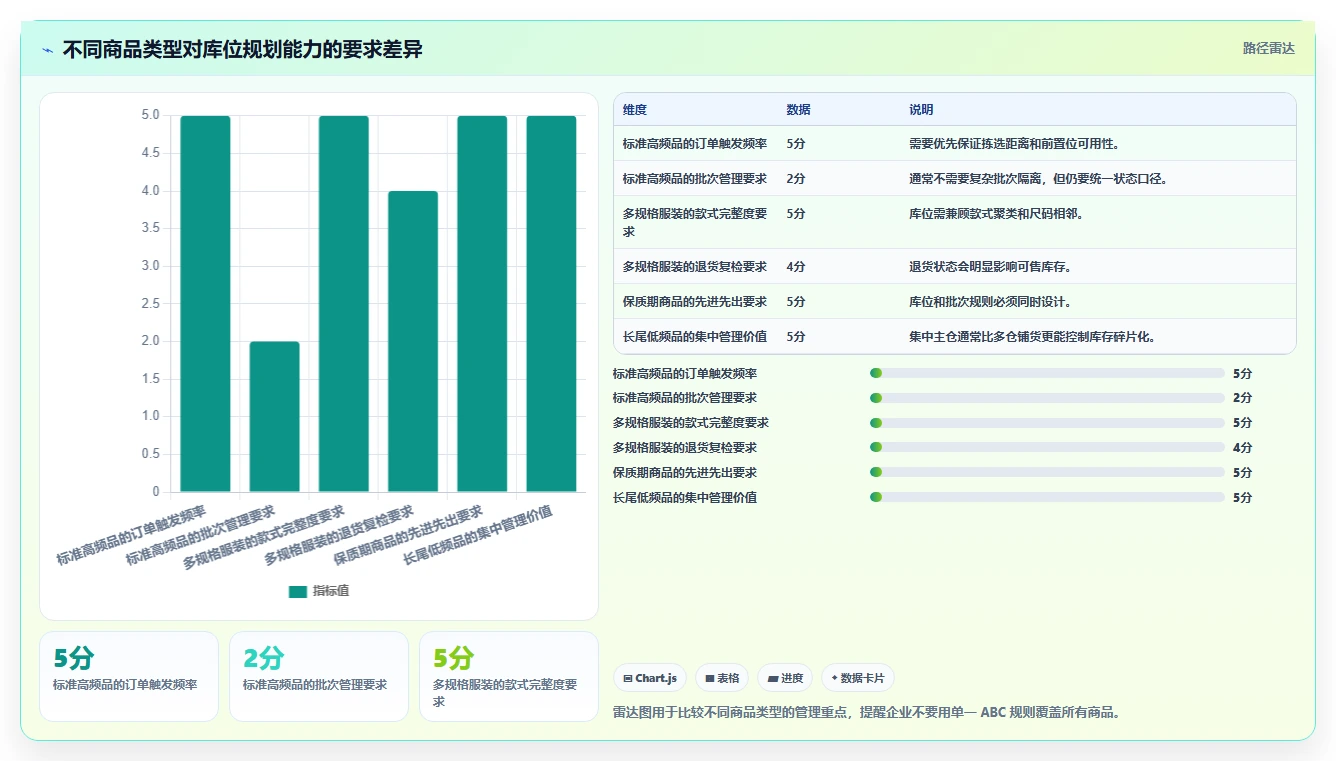Click the chart bar for 多规格服装的款式完整度要求

point(344,304)
